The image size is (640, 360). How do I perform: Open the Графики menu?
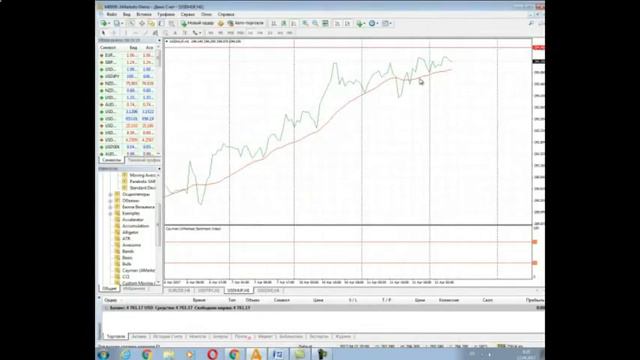coord(166,14)
